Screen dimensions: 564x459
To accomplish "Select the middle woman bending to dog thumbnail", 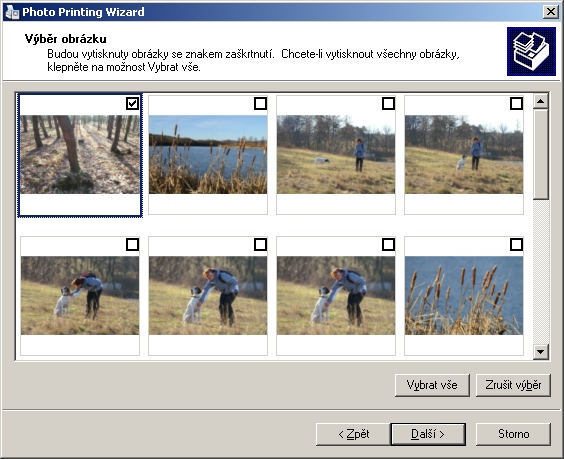I will point(208,296).
